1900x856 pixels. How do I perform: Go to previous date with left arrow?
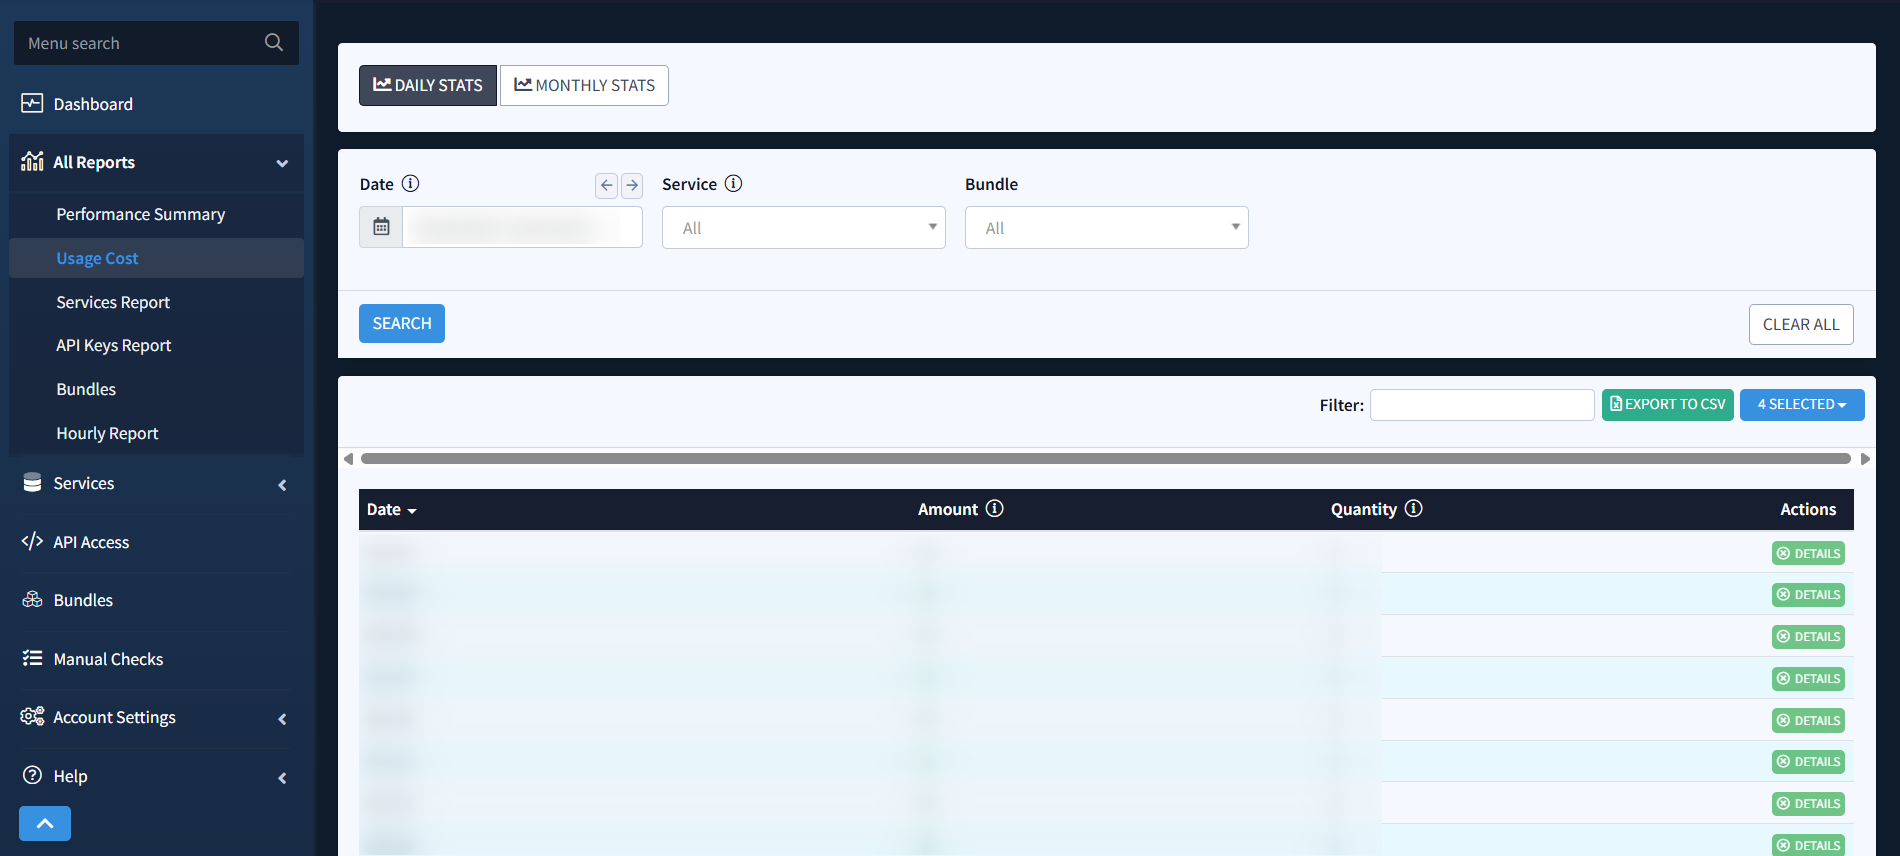tap(606, 185)
